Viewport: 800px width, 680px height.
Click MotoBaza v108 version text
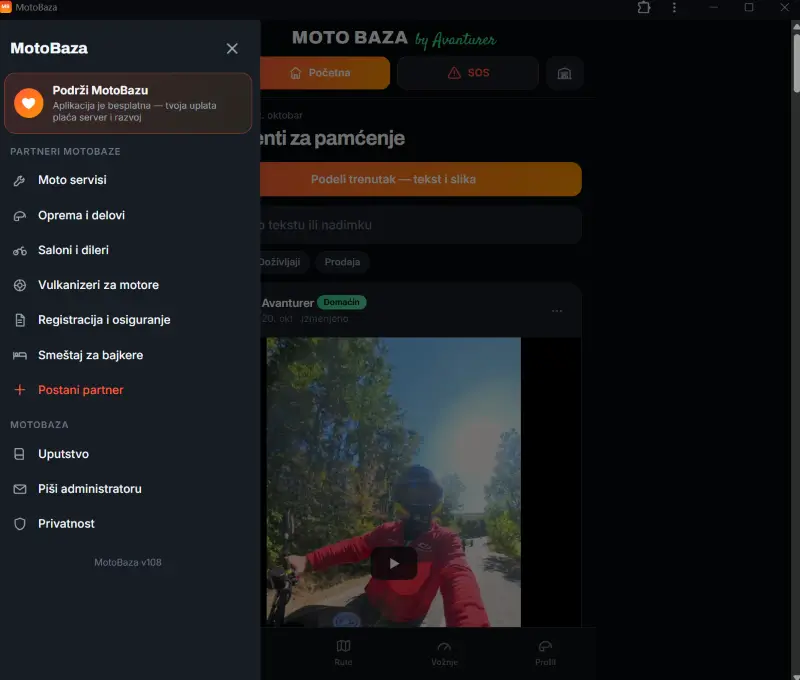click(x=128, y=562)
